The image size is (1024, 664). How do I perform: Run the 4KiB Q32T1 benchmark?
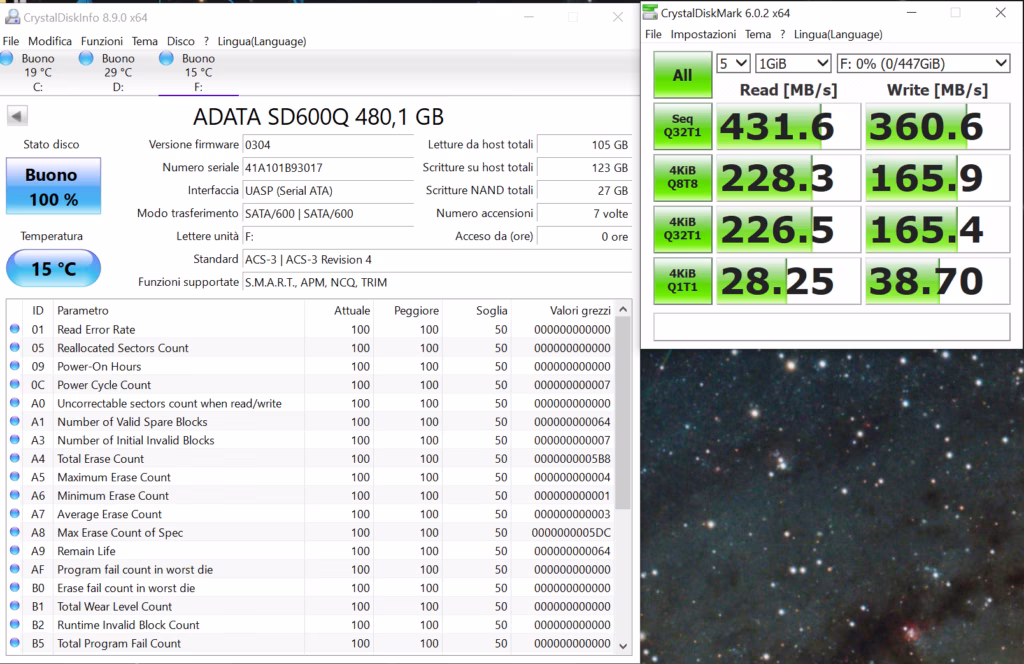click(x=682, y=229)
